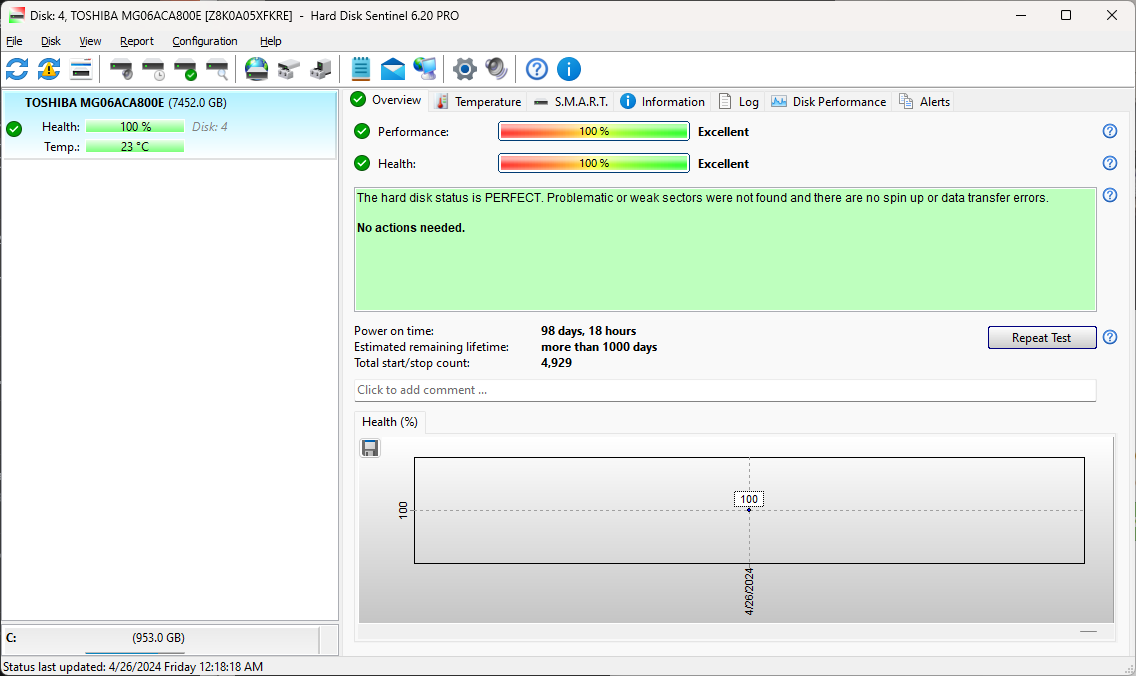The height and width of the screenshot is (676, 1136).
Task: Click the 4/26/2024 graph date label
Action: [x=749, y=592]
